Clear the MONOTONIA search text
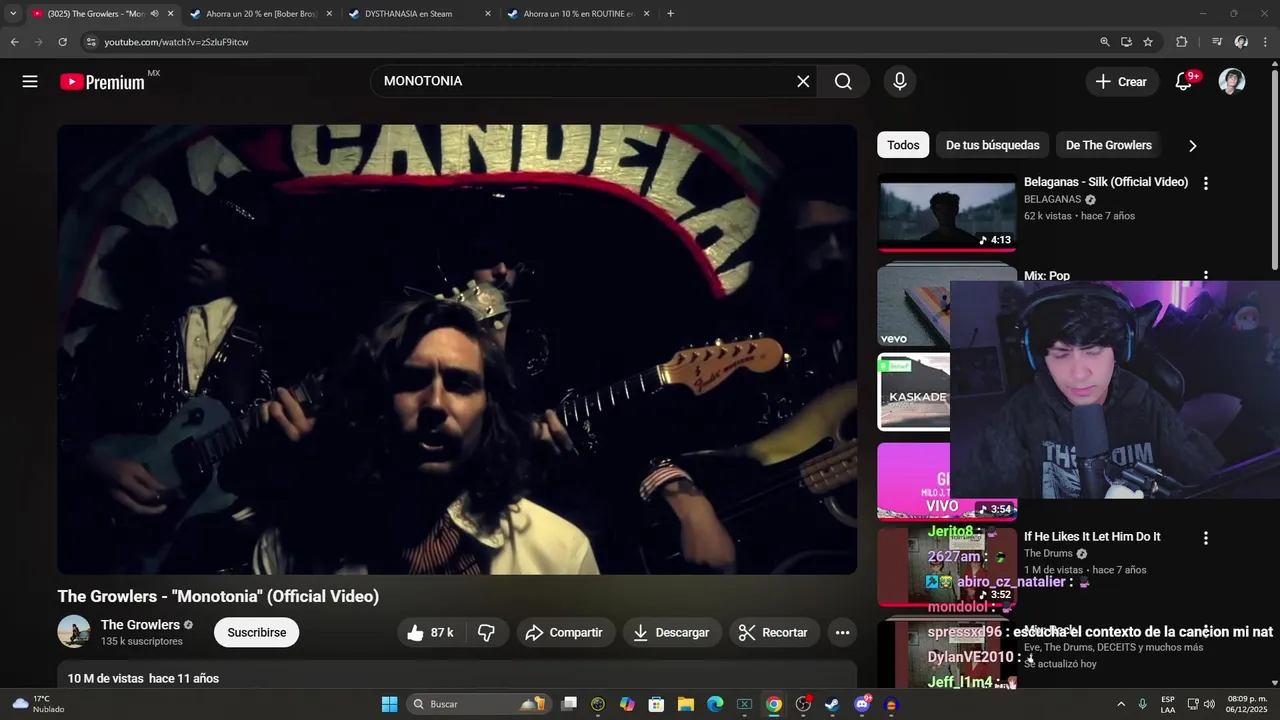Image resolution: width=1280 pixels, height=720 pixels. pos(803,82)
